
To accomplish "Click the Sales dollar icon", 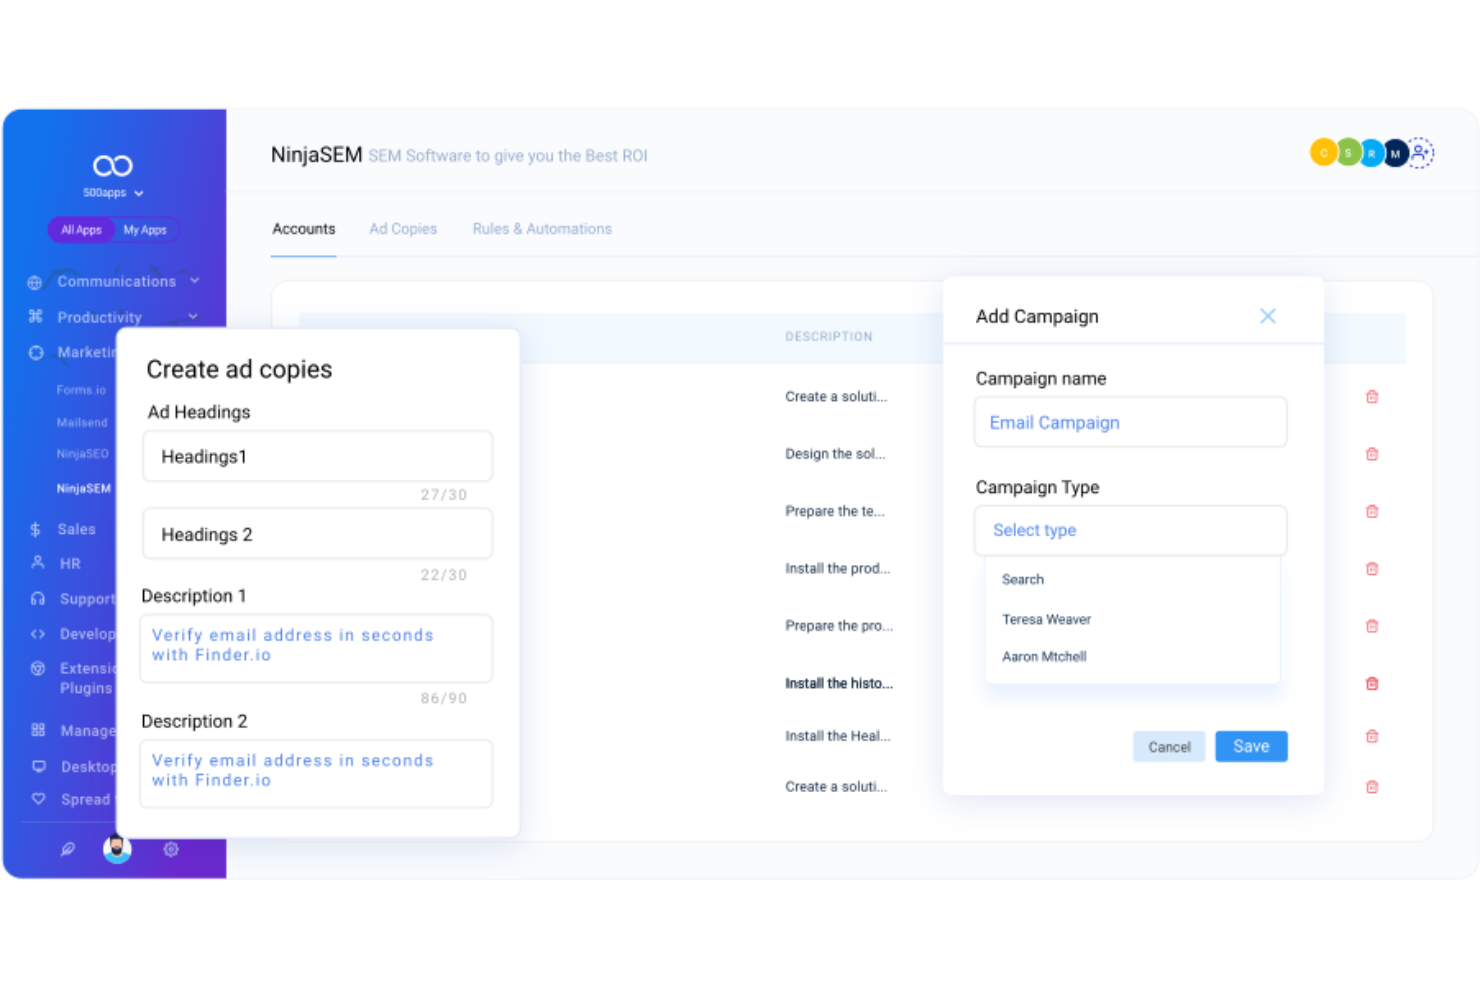I will (35, 529).
